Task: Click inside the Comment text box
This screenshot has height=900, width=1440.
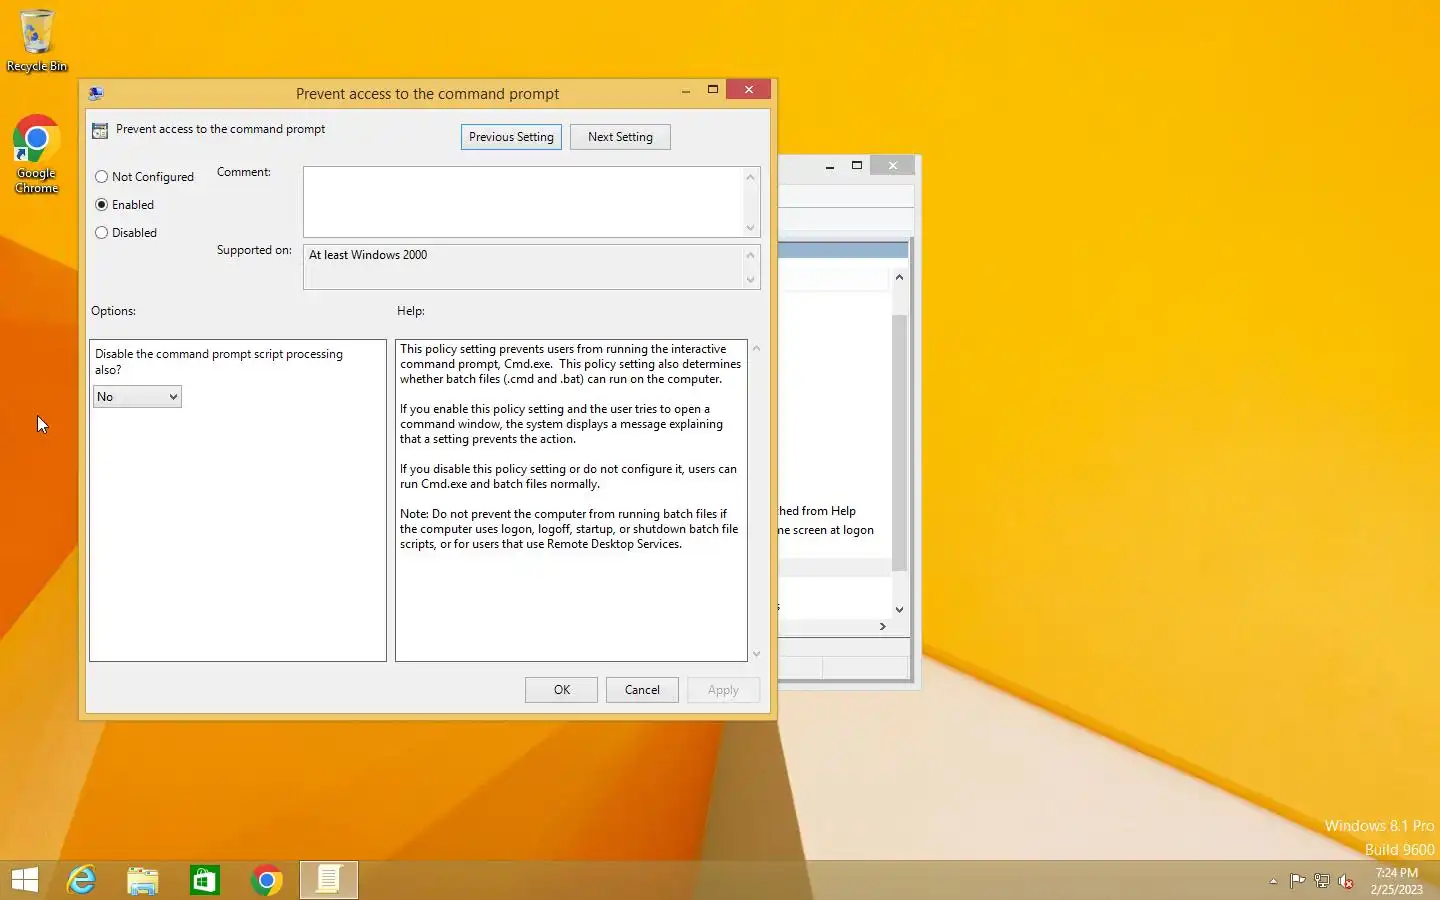Action: (x=523, y=202)
